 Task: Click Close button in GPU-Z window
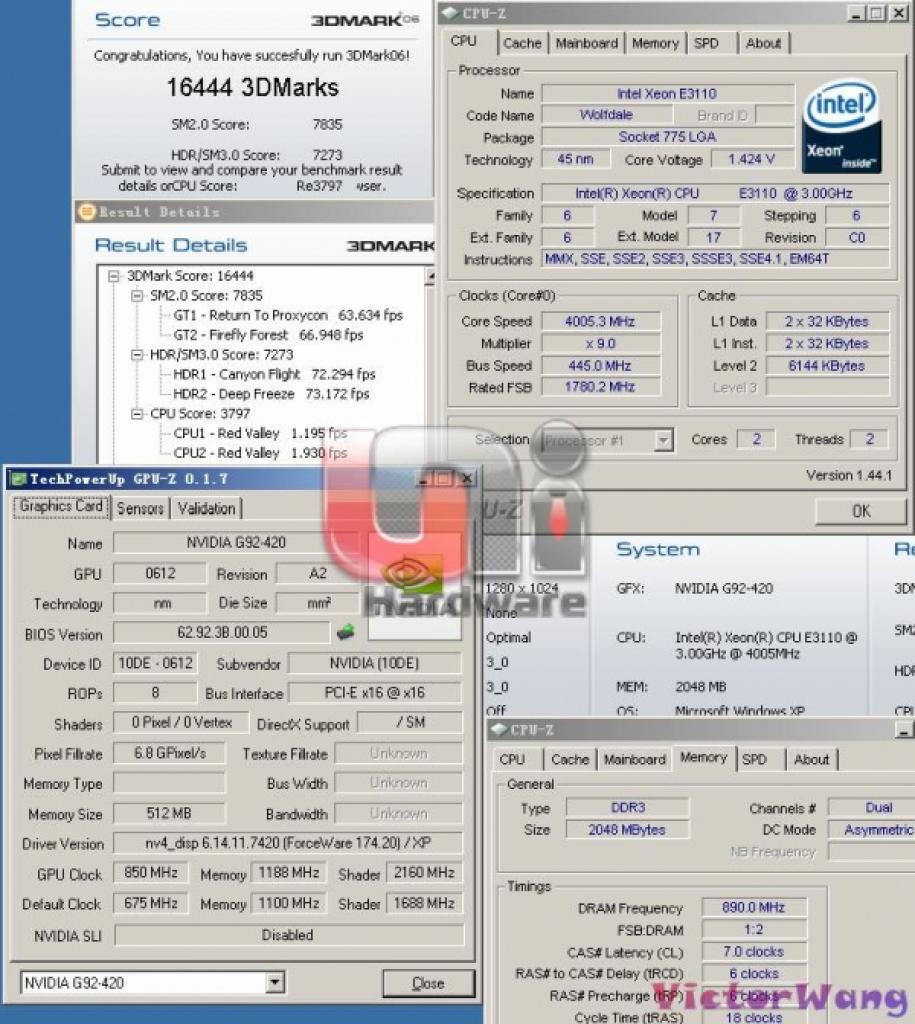(x=428, y=983)
